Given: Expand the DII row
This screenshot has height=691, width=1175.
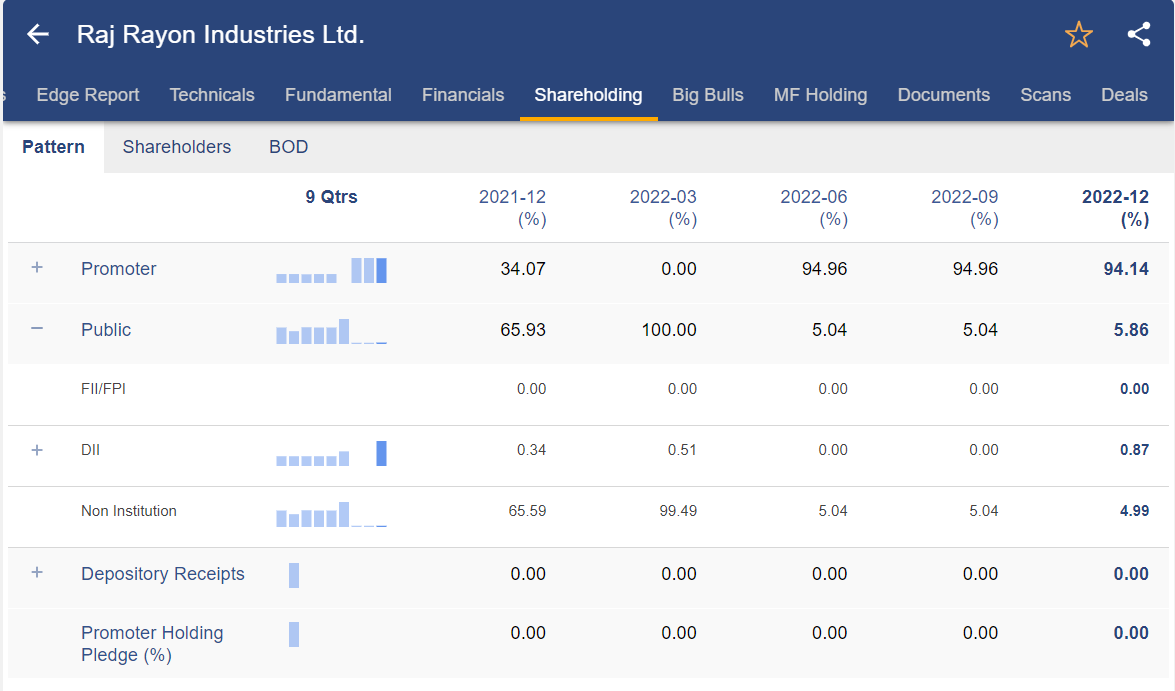Looking at the screenshot, I should pyautogui.click(x=37, y=450).
